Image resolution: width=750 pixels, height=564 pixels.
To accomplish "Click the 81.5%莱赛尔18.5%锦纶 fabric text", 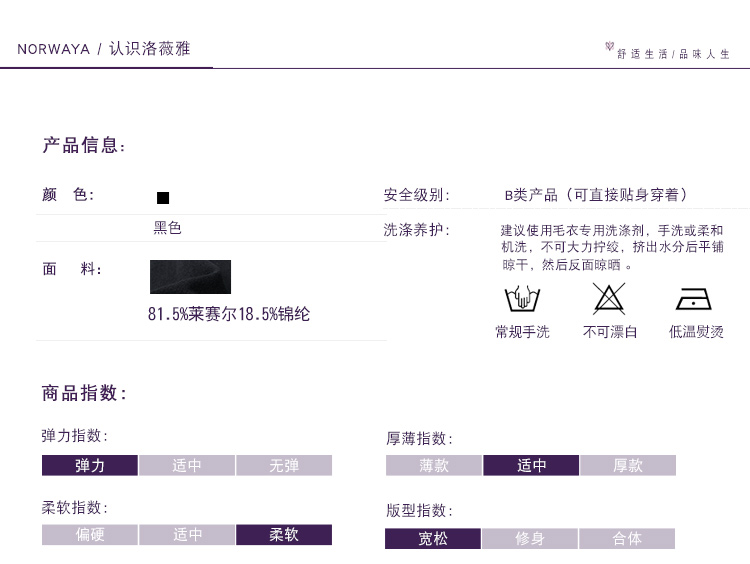I will click(229, 314).
